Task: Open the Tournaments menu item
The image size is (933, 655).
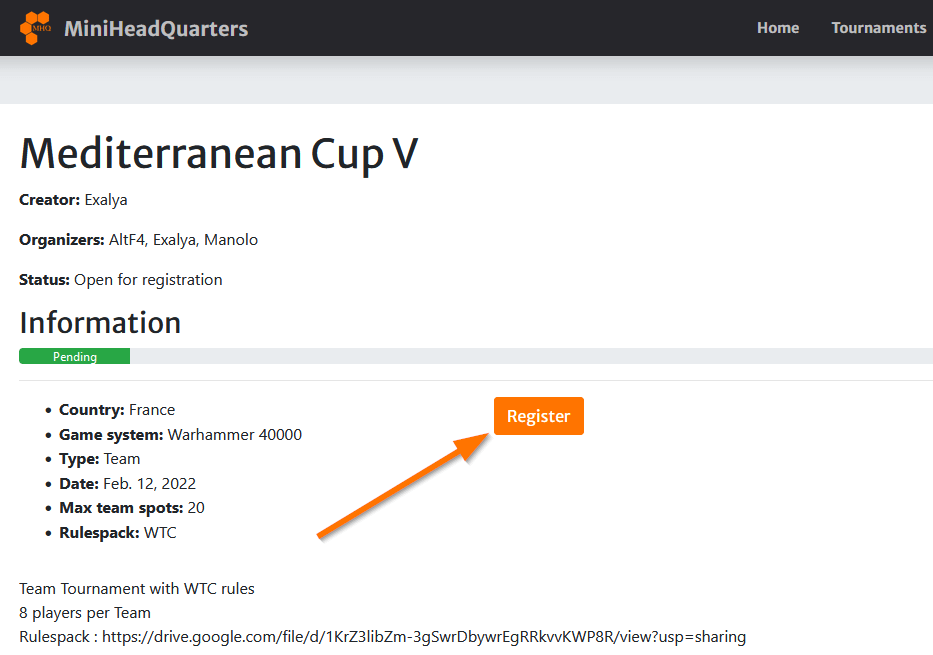Action: (x=878, y=28)
